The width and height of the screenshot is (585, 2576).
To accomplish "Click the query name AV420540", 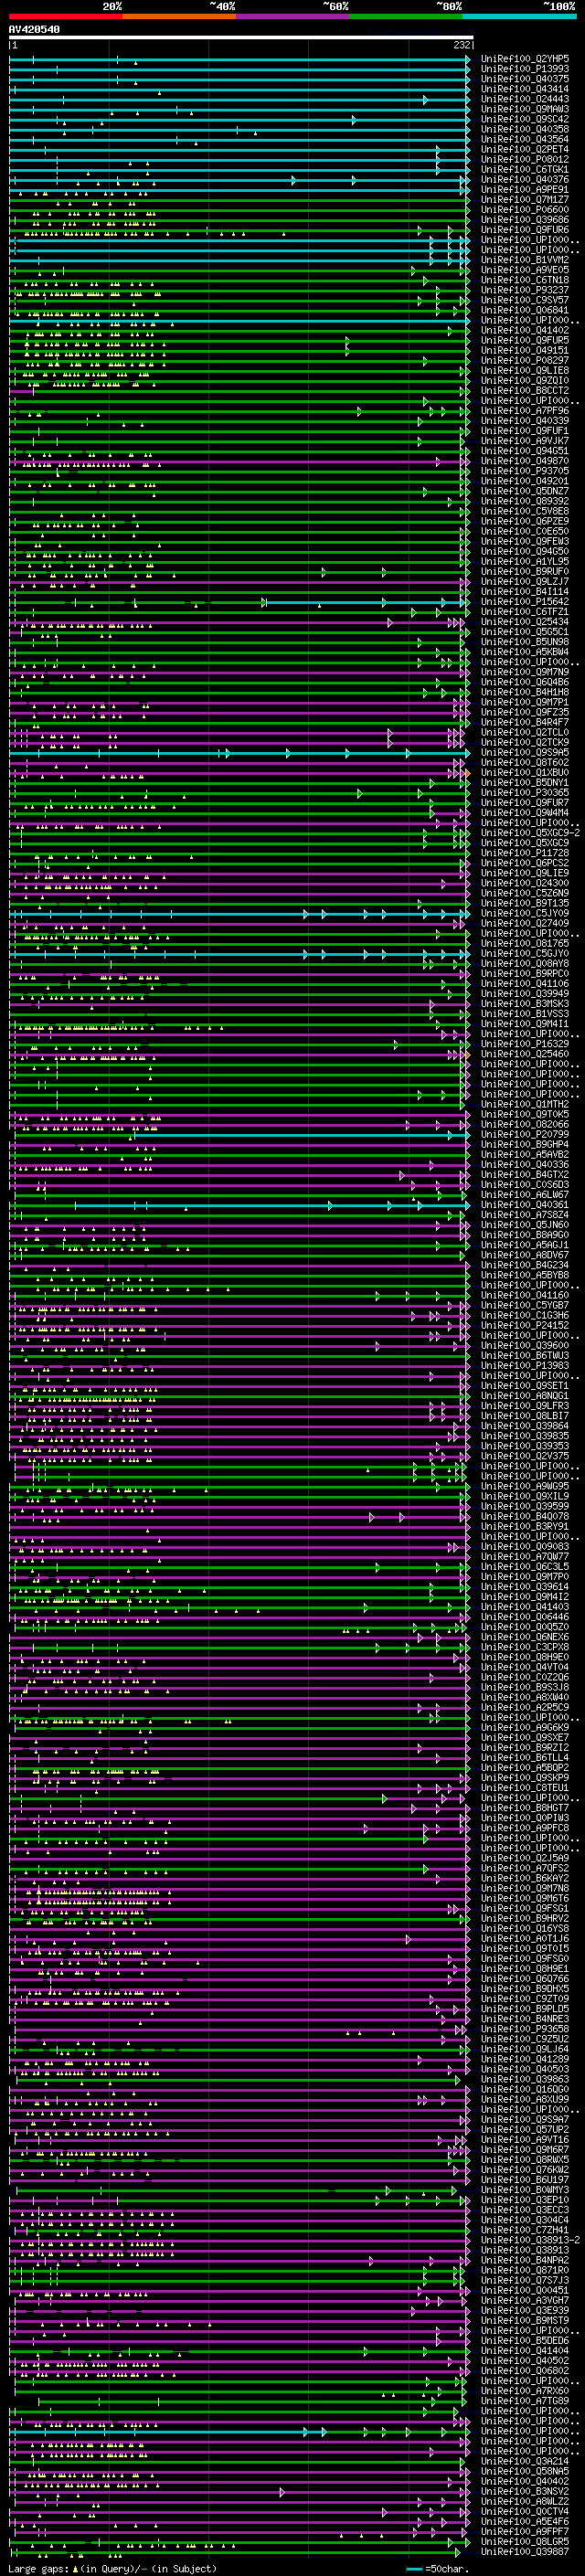I will tap(34, 30).
